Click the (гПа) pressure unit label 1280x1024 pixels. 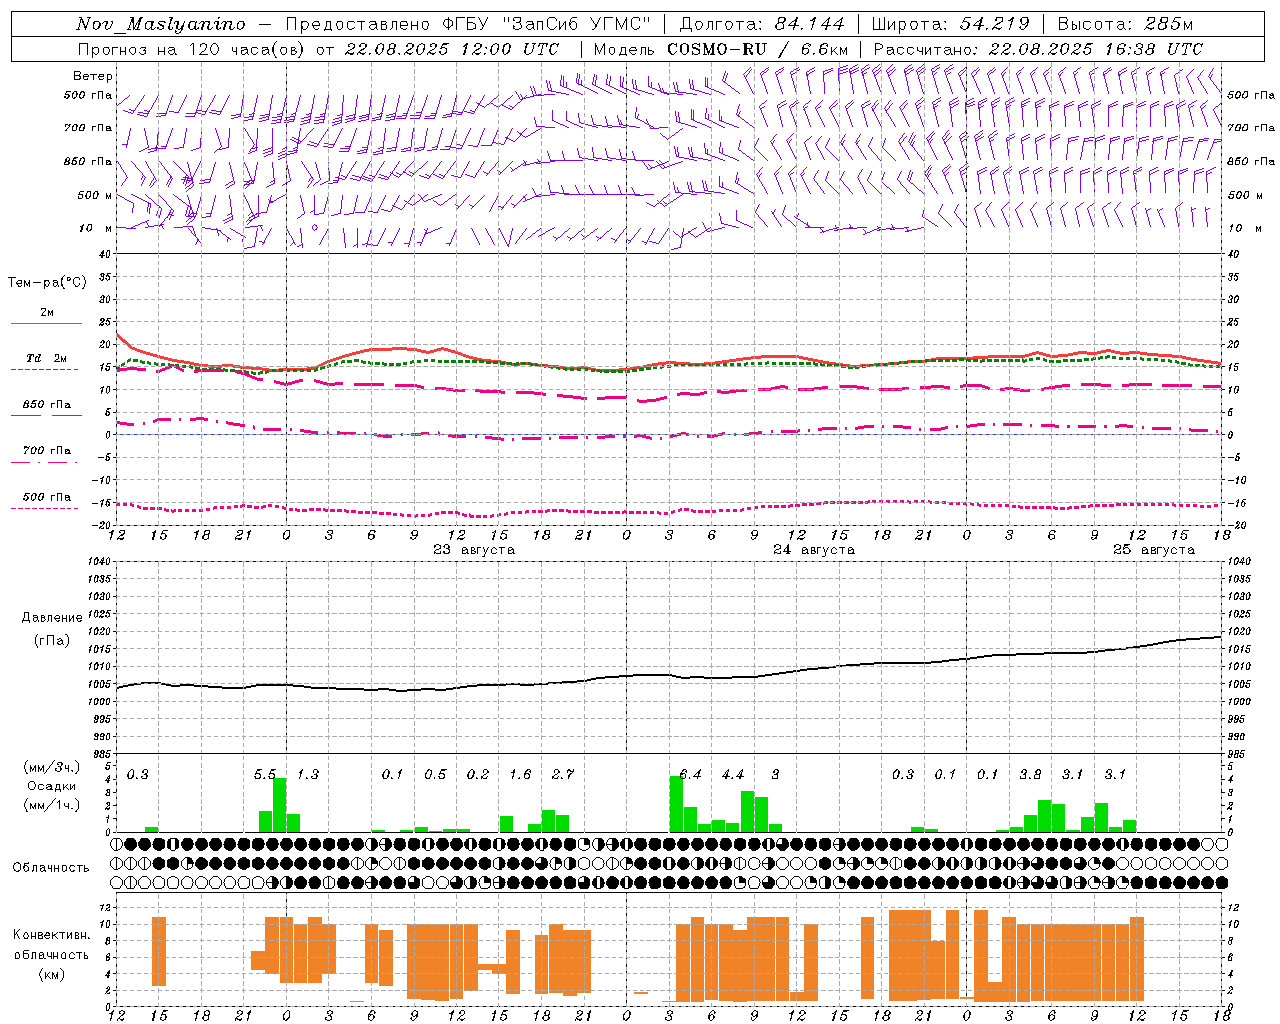click(52, 641)
